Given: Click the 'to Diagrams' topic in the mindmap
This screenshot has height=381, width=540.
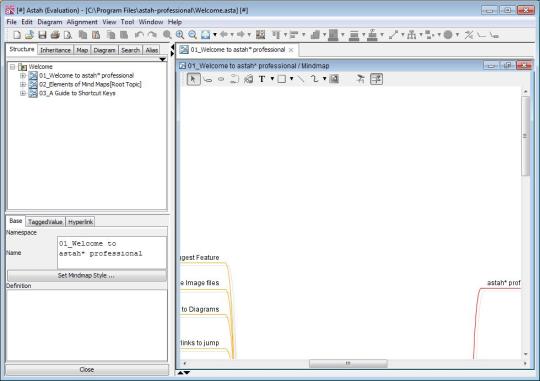Looking at the screenshot, I should tap(200, 309).
